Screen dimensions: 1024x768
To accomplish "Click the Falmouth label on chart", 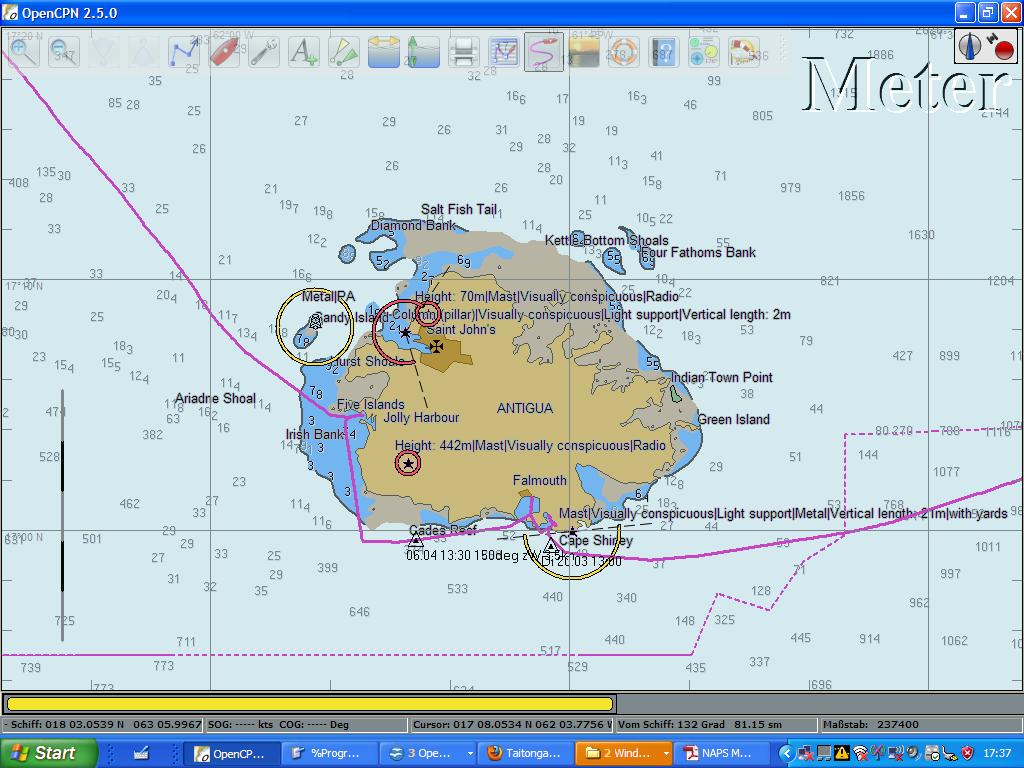I will [539, 480].
